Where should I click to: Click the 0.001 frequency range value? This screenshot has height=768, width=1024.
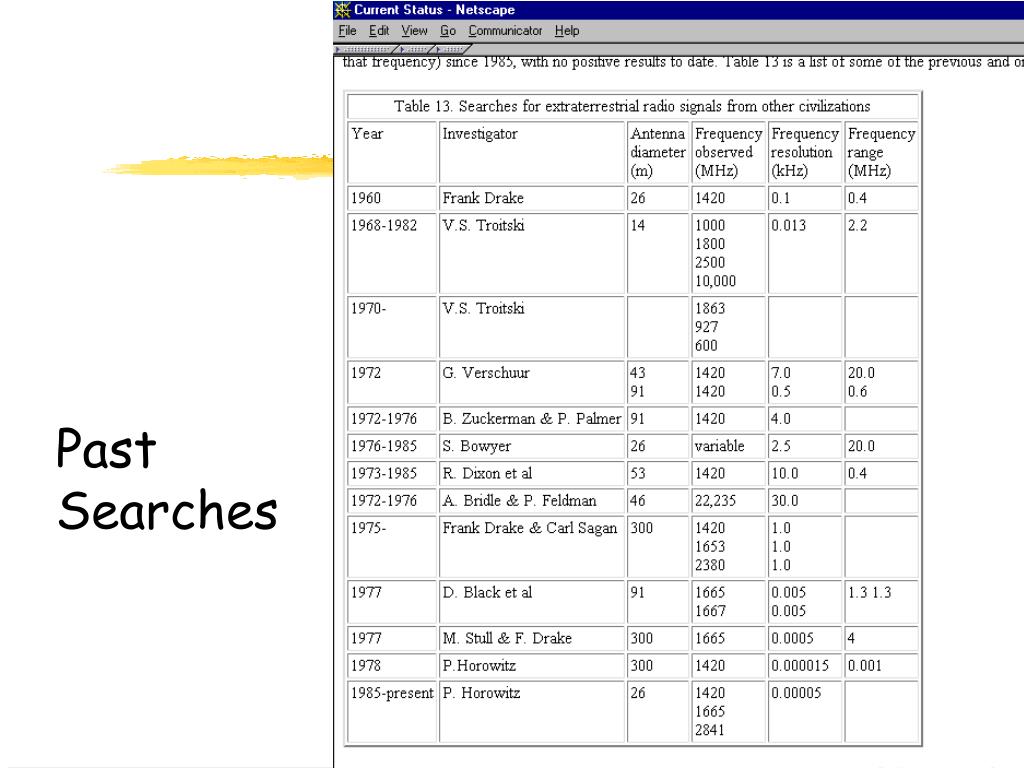[x=865, y=665]
